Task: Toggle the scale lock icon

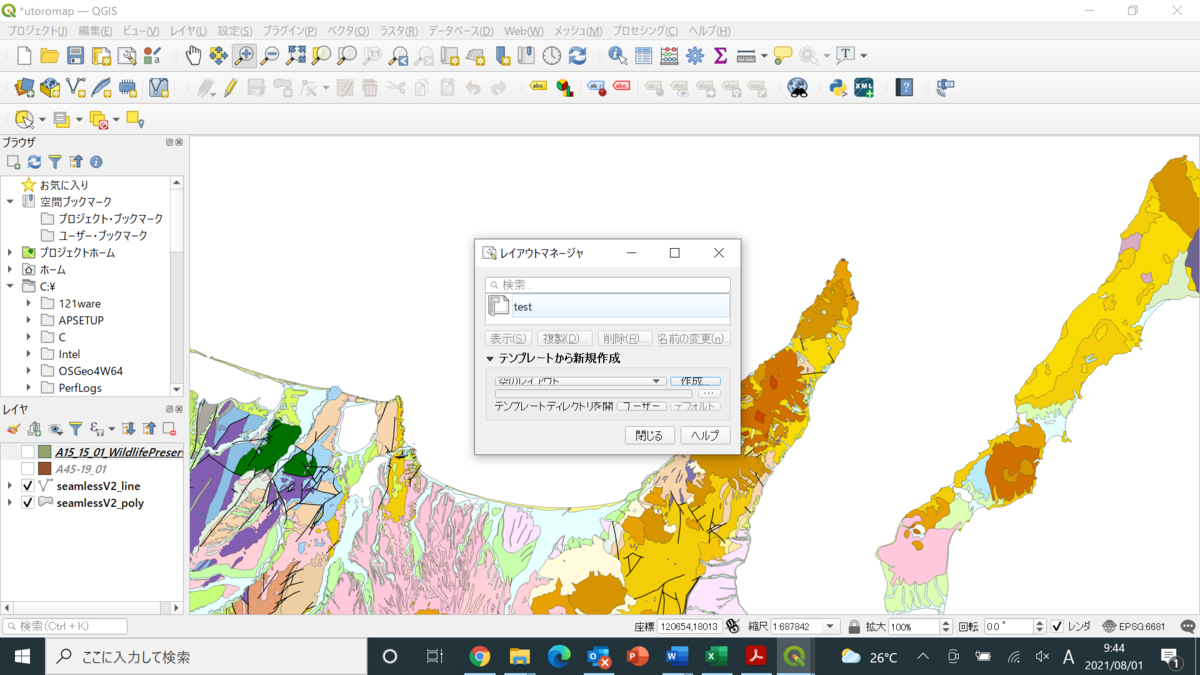Action: click(x=854, y=627)
